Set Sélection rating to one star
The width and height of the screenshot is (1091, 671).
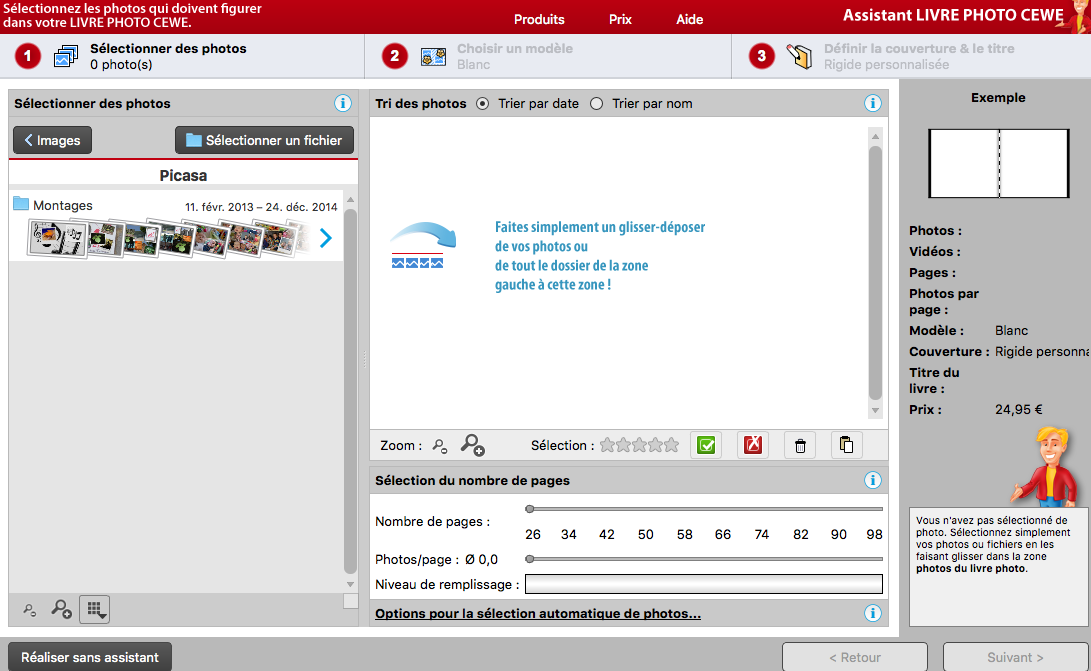pos(607,445)
